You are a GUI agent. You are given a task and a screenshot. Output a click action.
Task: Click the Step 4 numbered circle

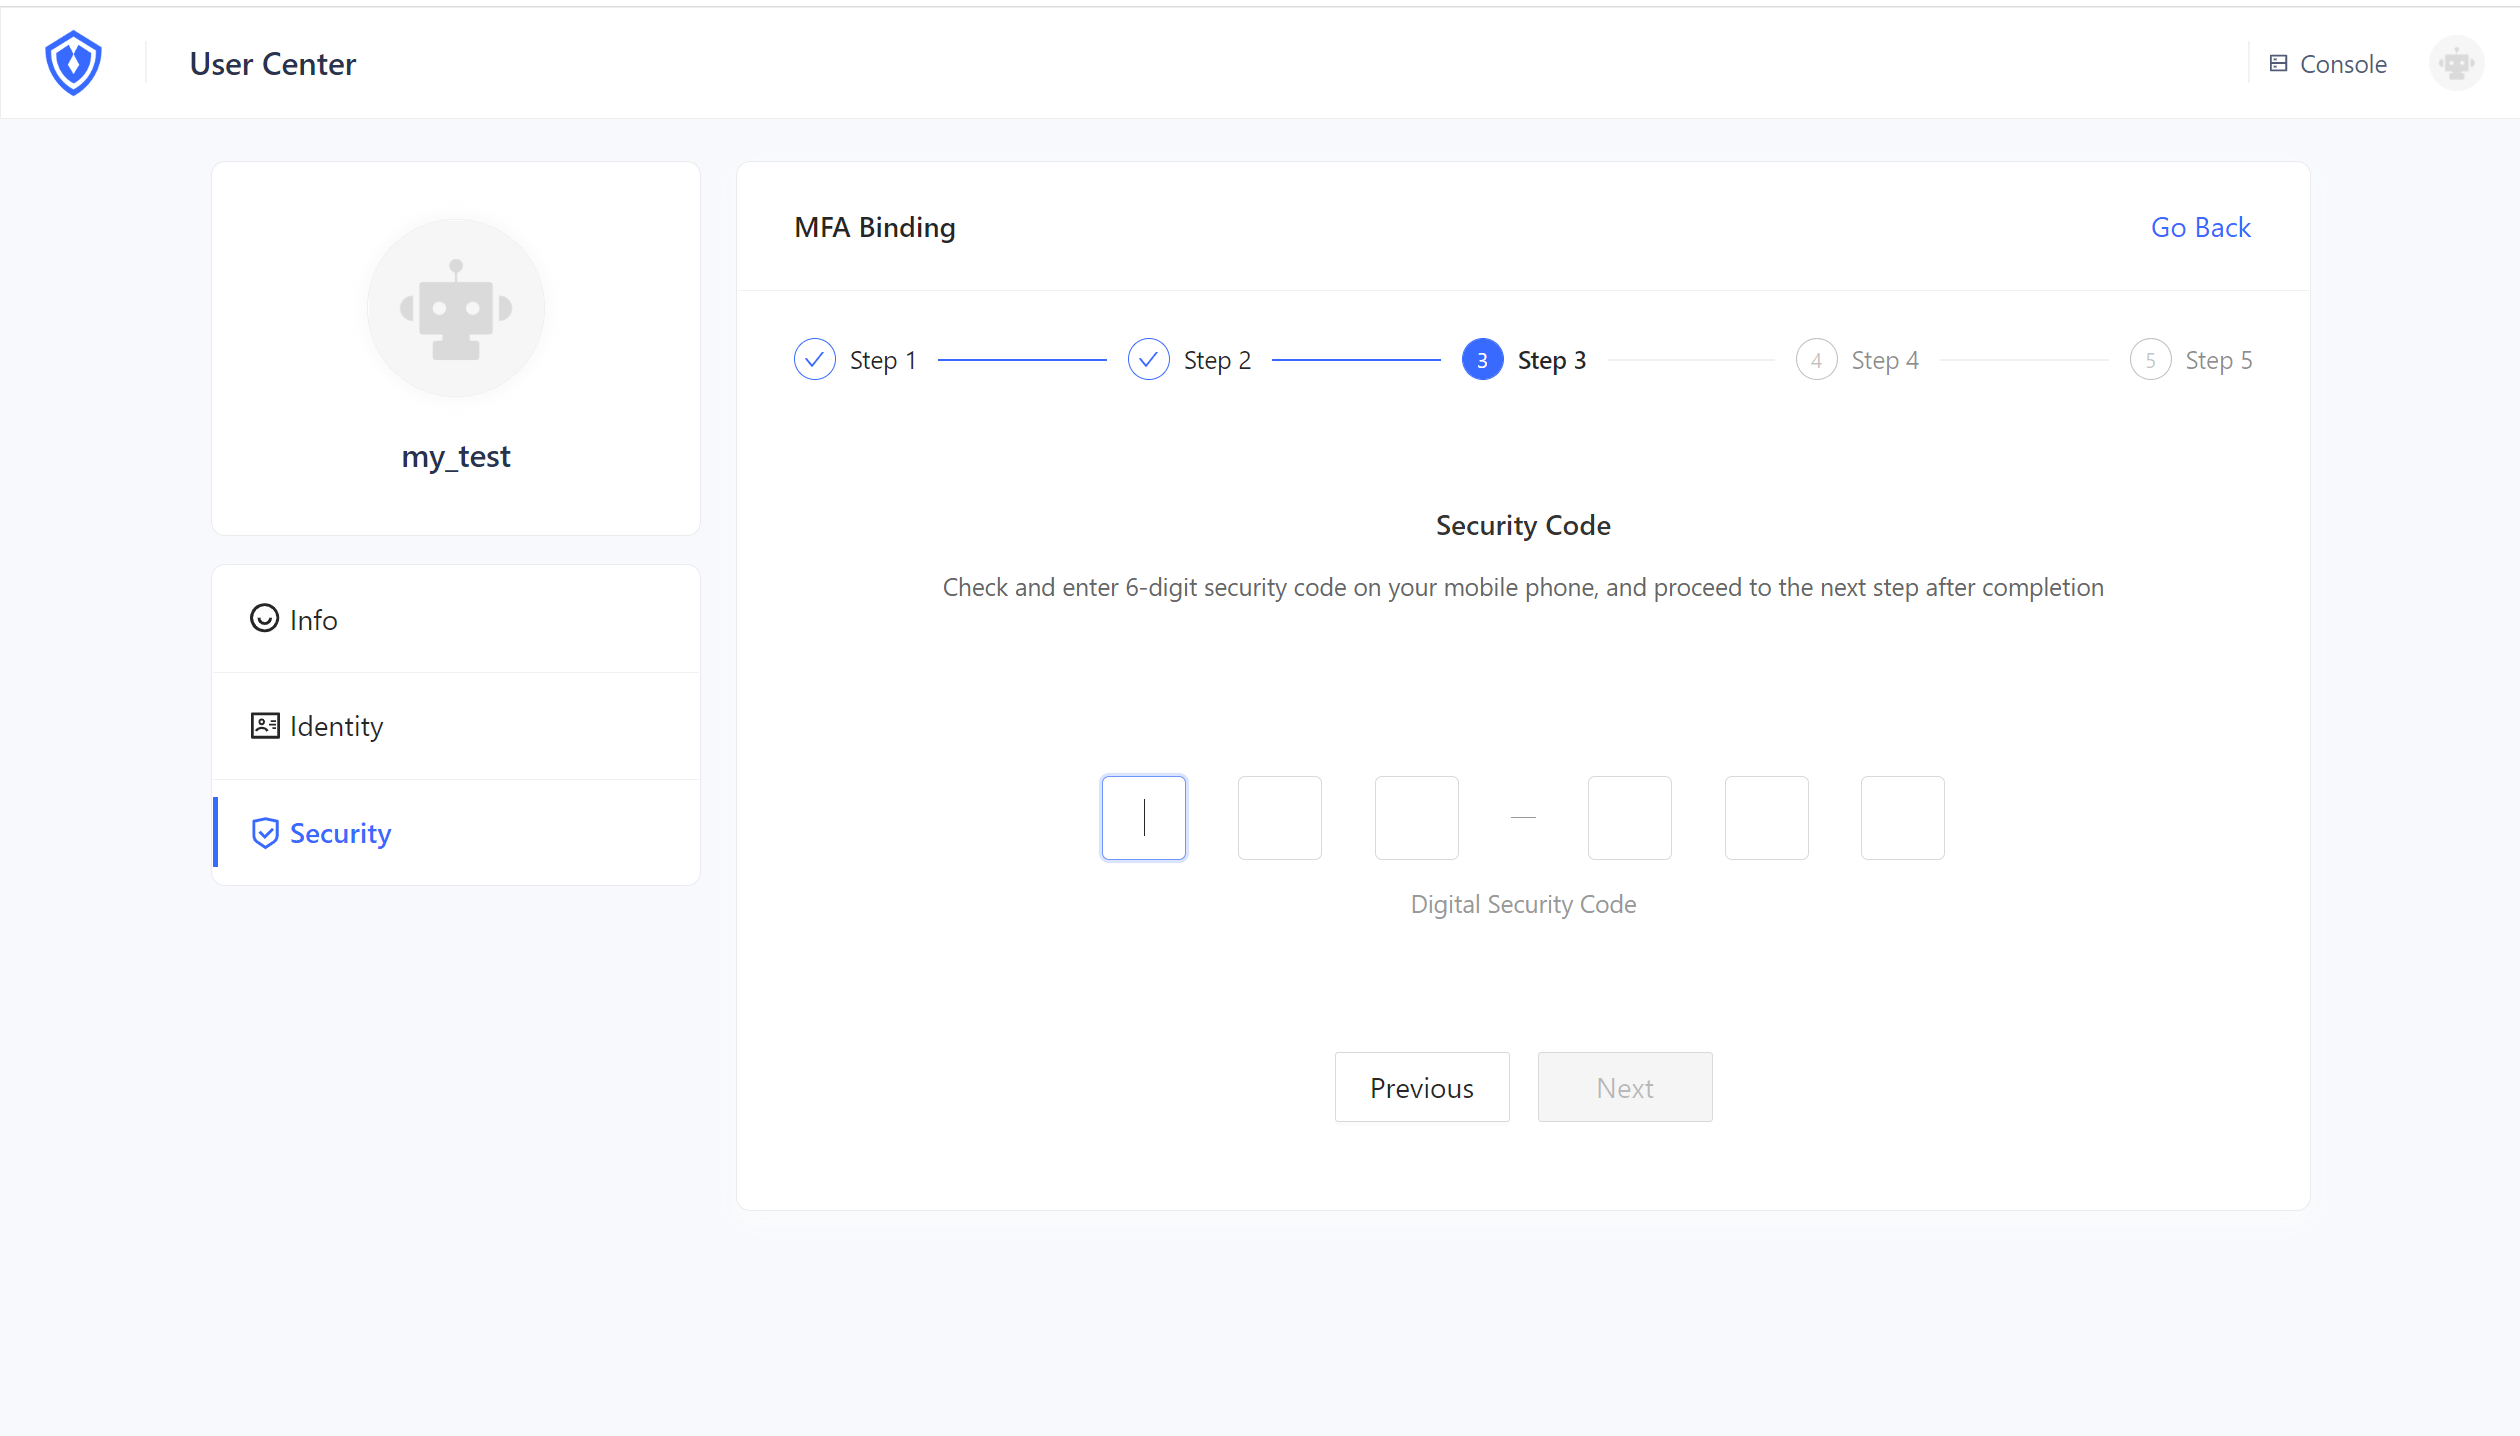coord(1816,360)
